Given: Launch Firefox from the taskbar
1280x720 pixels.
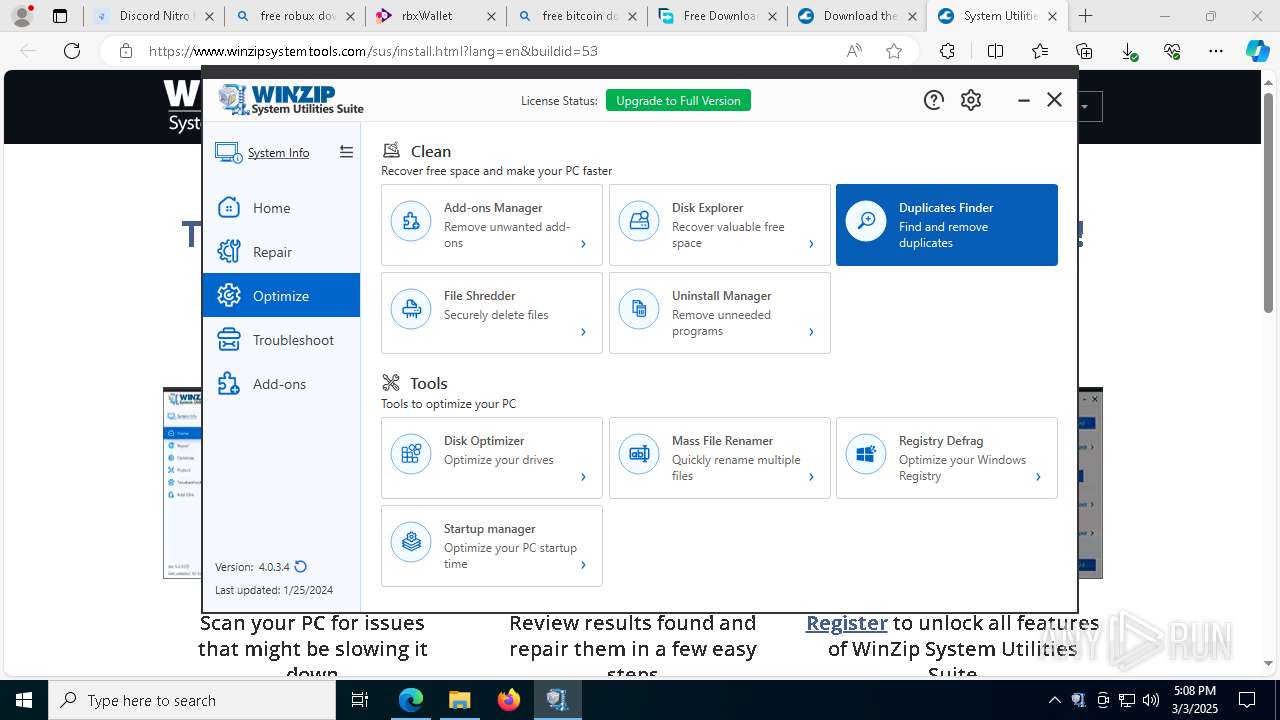Looking at the screenshot, I should pos(509,700).
